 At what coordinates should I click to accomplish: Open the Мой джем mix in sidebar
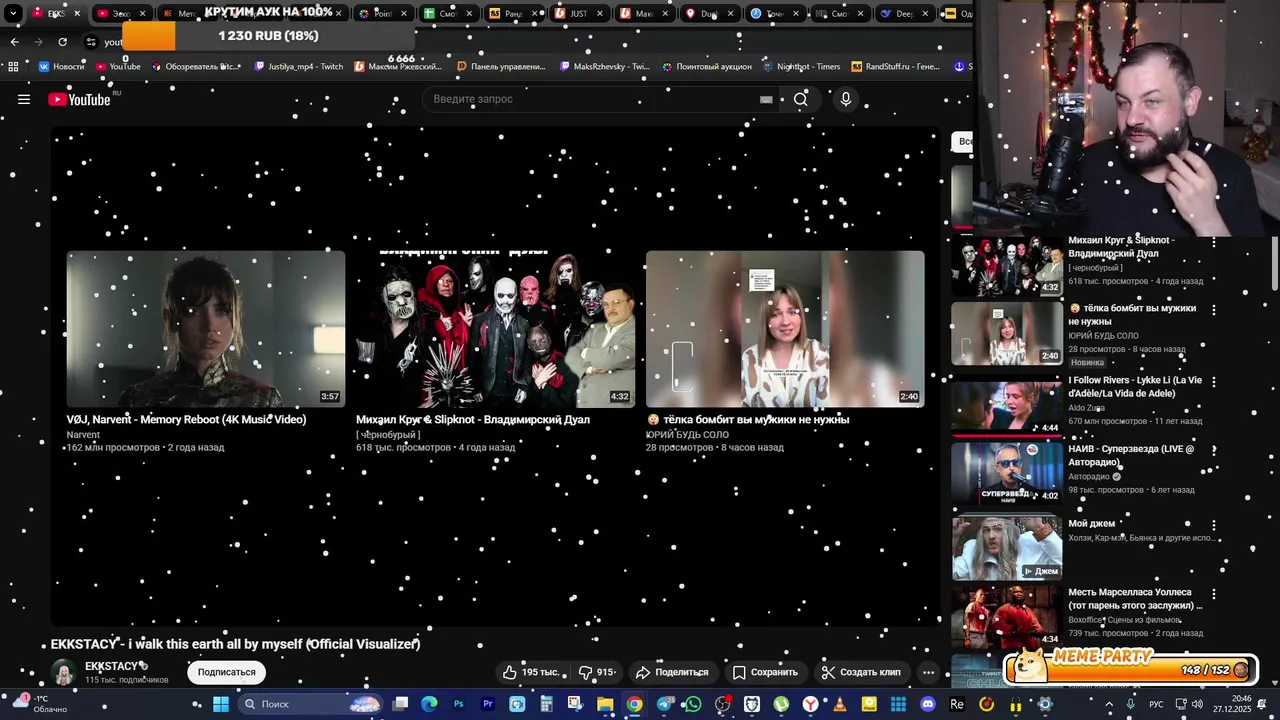pos(1006,547)
